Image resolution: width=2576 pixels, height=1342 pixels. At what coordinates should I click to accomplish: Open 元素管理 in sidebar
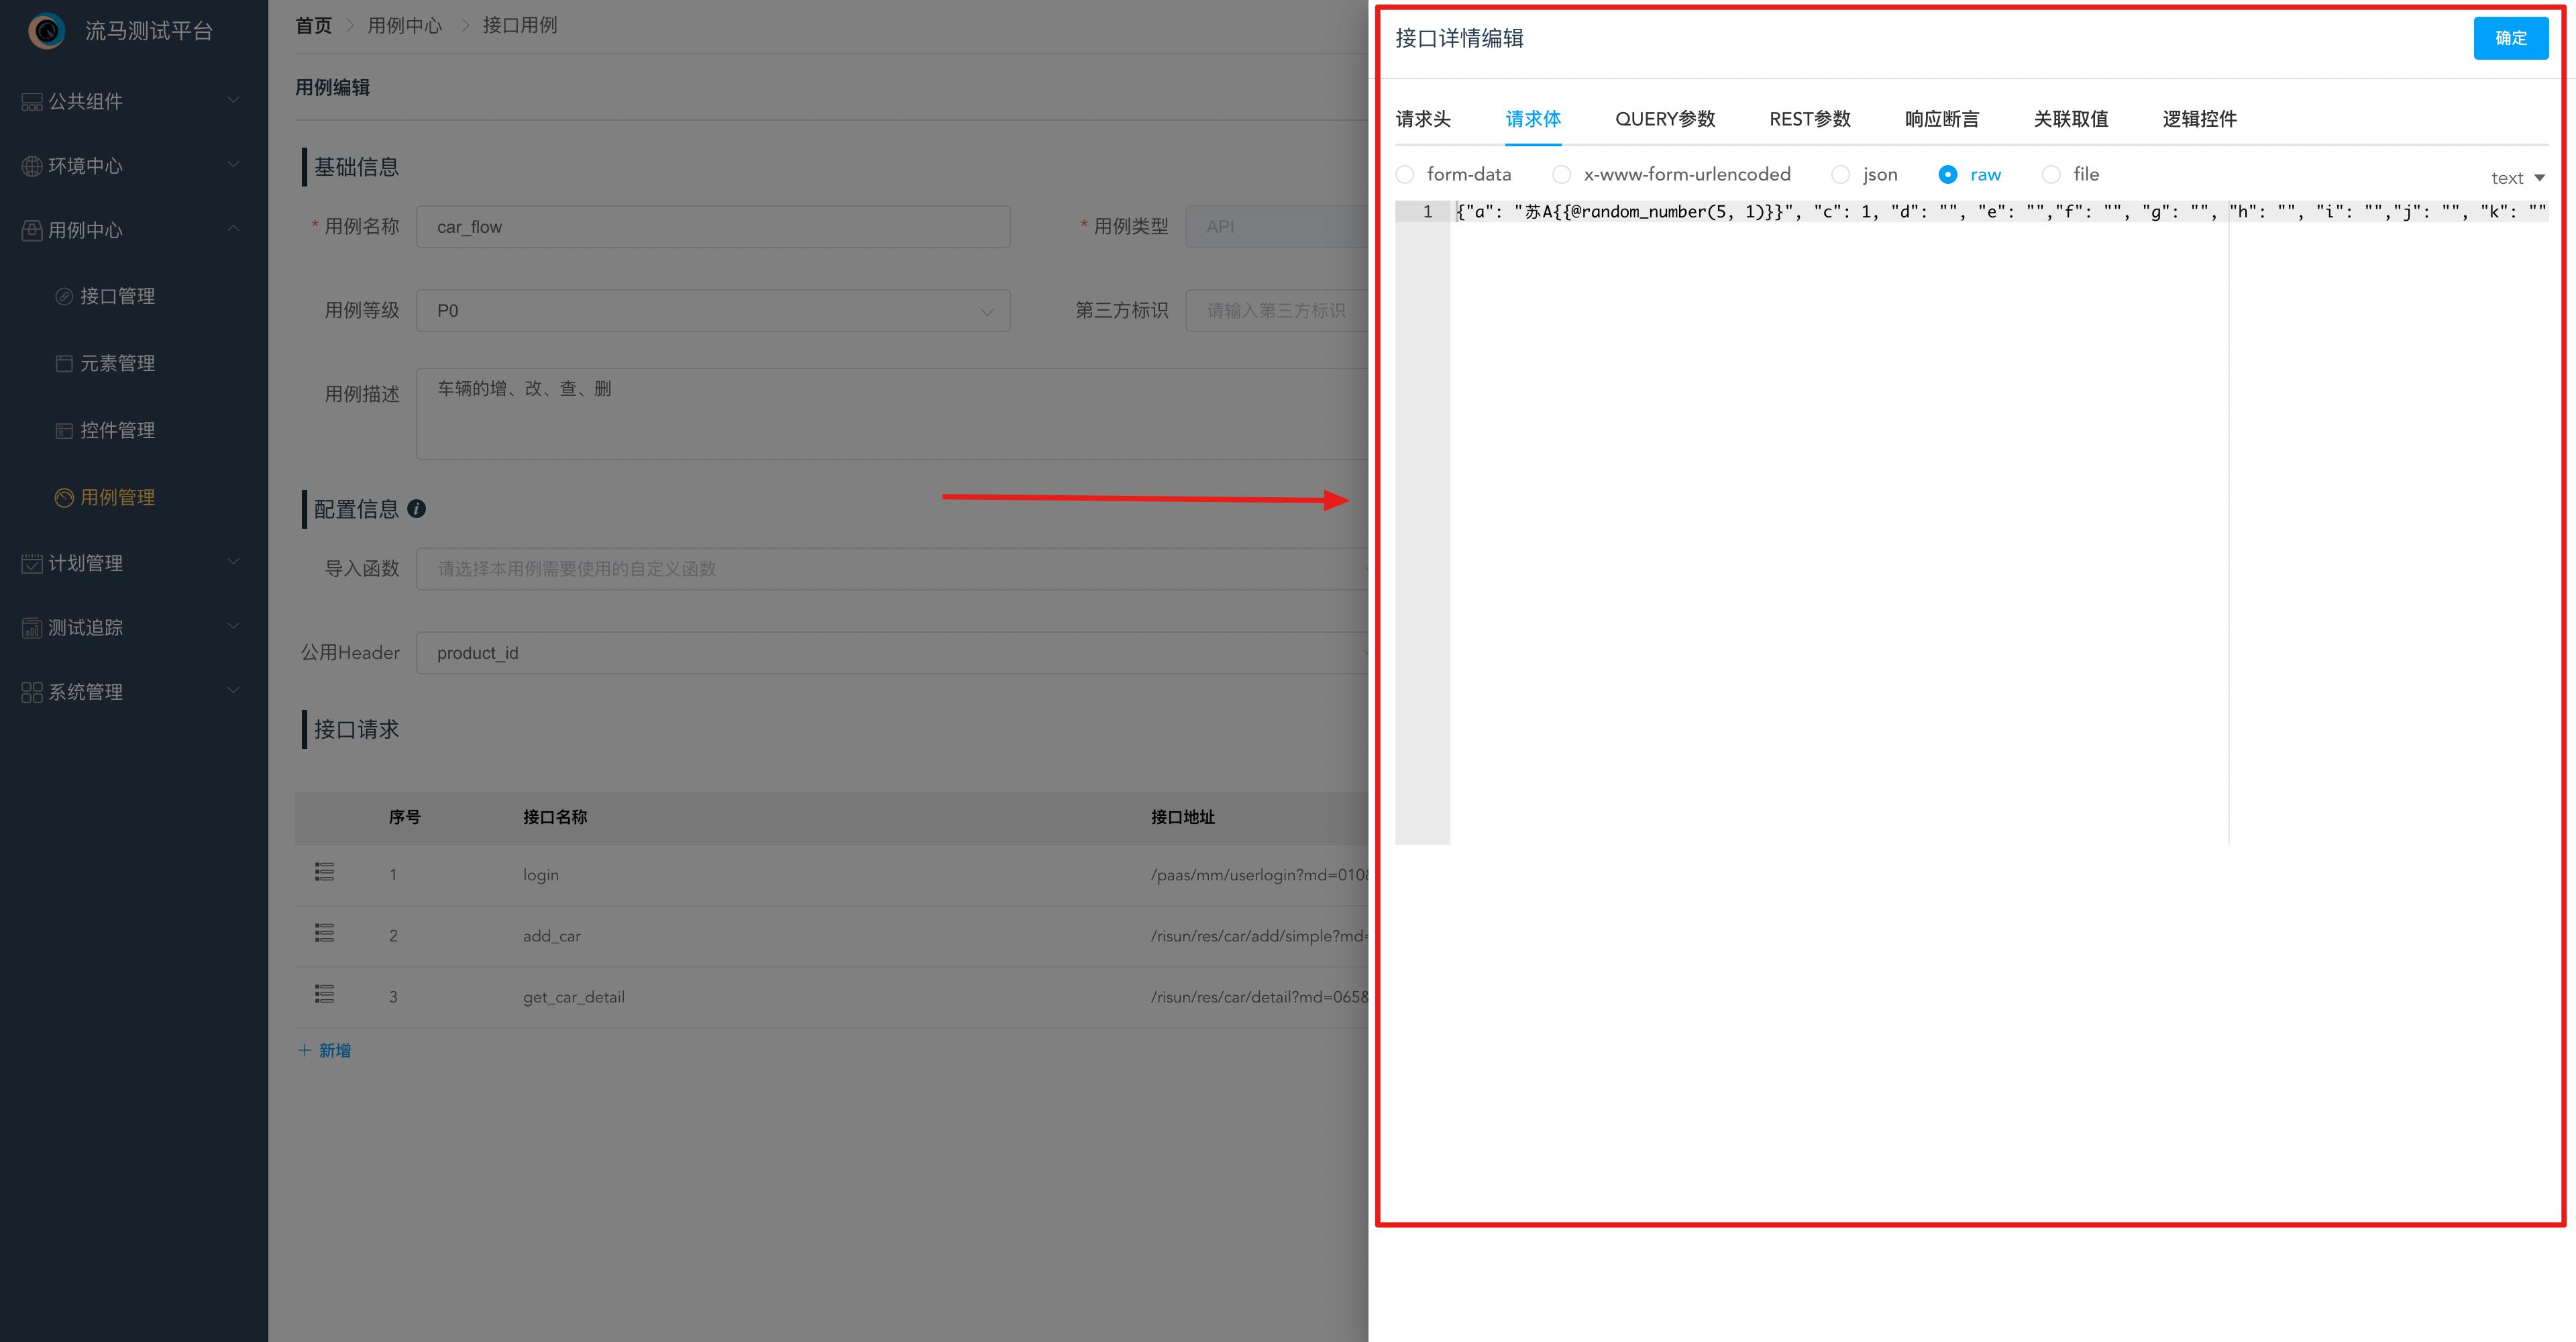tap(117, 363)
